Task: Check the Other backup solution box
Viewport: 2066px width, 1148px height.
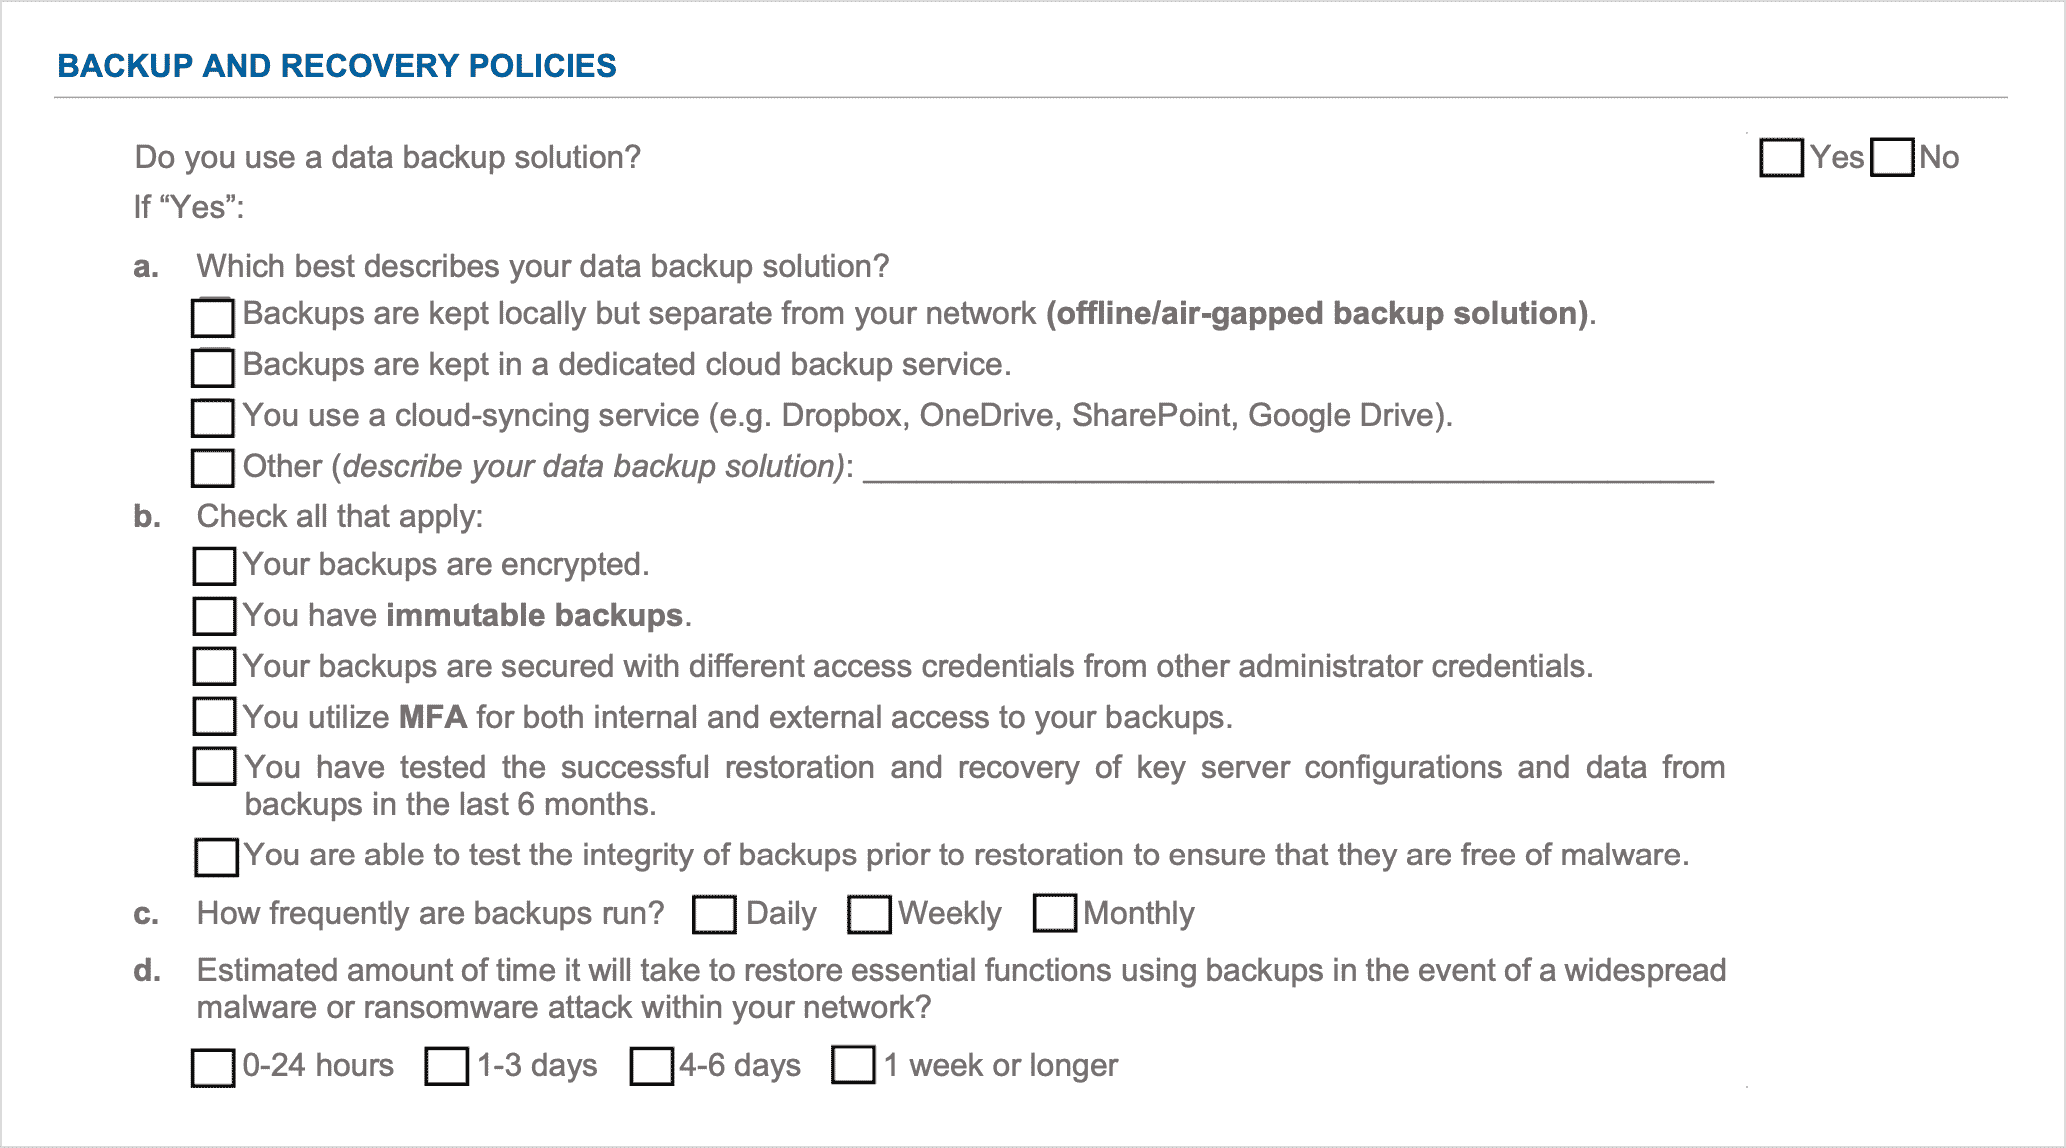Action: click(x=212, y=468)
